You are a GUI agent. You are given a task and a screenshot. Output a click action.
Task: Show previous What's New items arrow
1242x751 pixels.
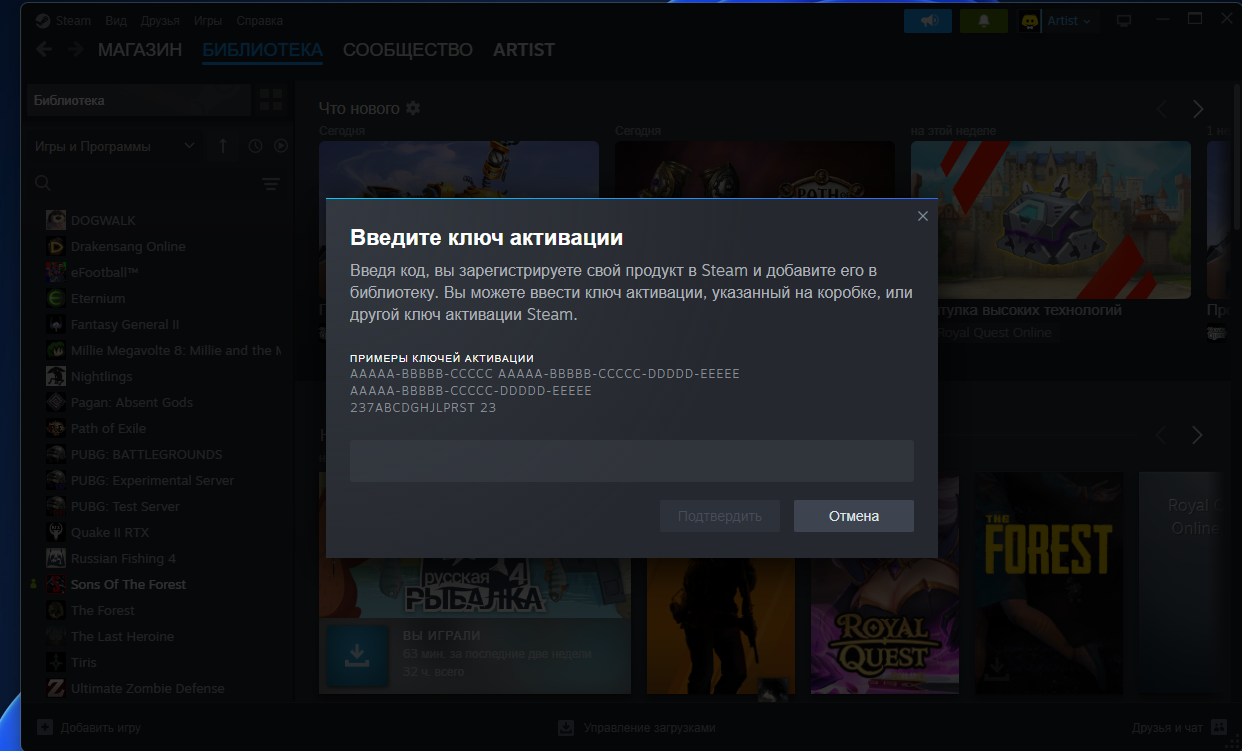coord(1162,108)
